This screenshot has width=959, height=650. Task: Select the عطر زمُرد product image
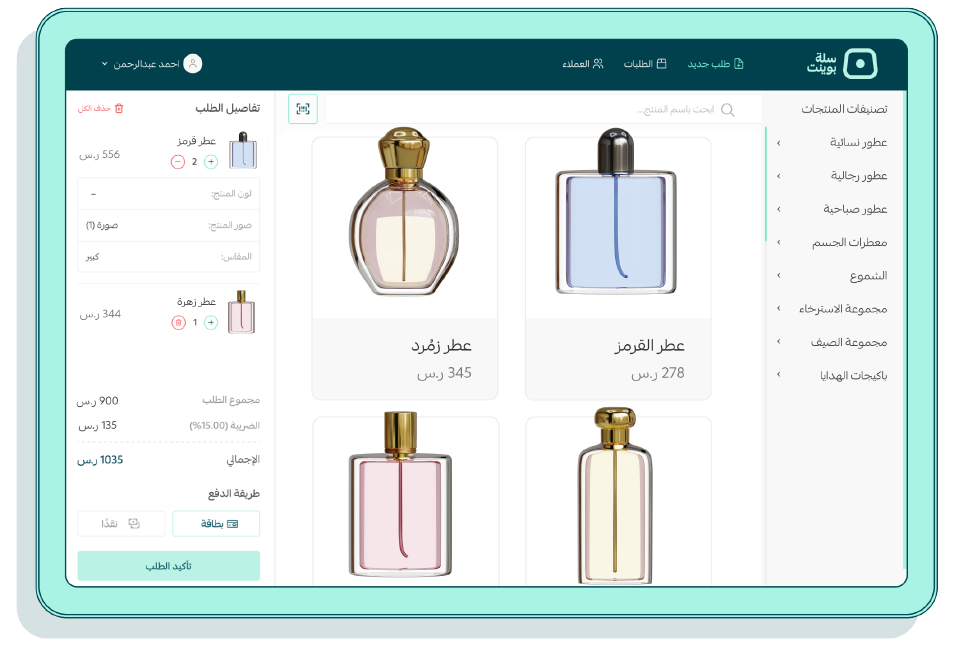pos(404,212)
